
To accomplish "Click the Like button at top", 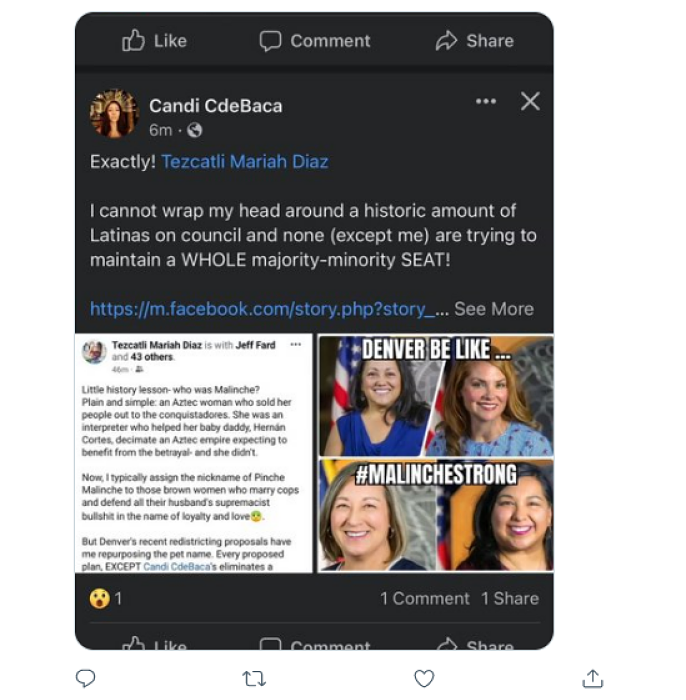I will coord(154,41).
